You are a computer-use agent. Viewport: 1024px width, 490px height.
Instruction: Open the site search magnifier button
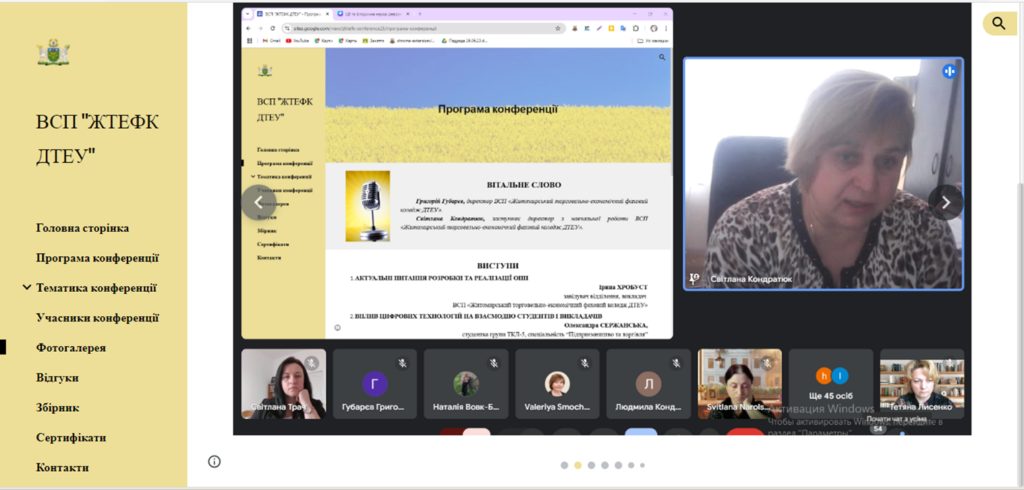999,24
